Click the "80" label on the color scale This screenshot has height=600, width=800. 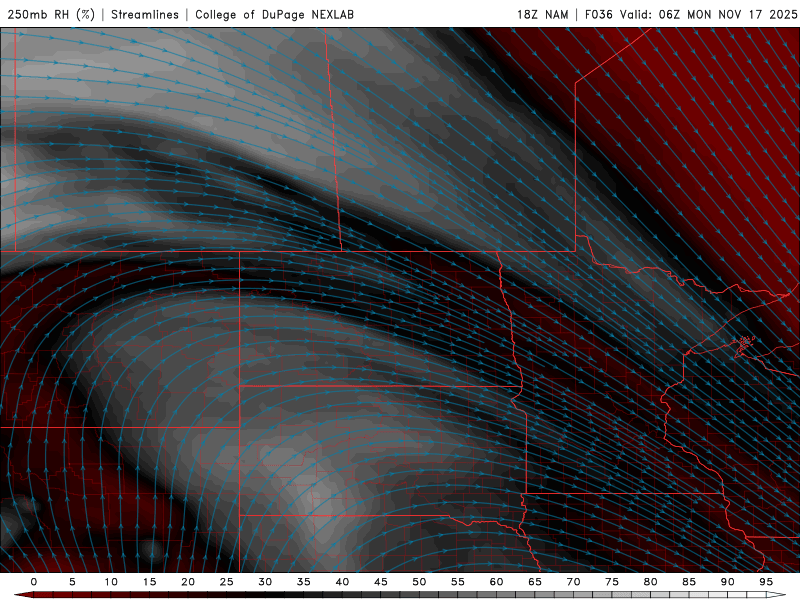pyautogui.click(x=650, y=582)
